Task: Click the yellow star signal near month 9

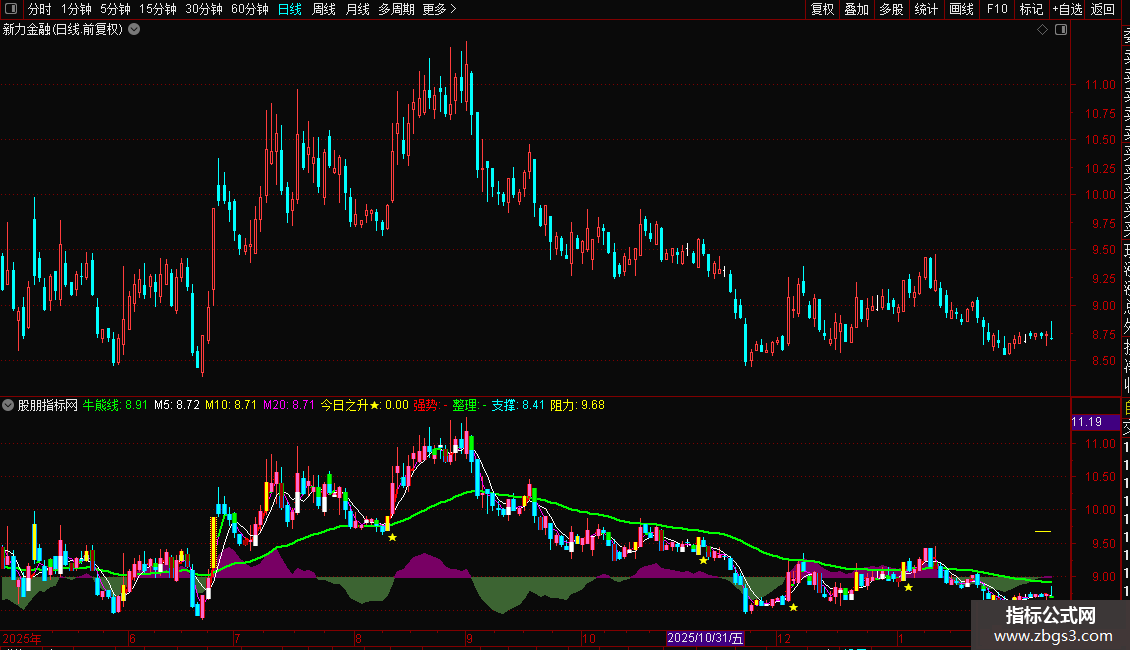Action: 392,537
